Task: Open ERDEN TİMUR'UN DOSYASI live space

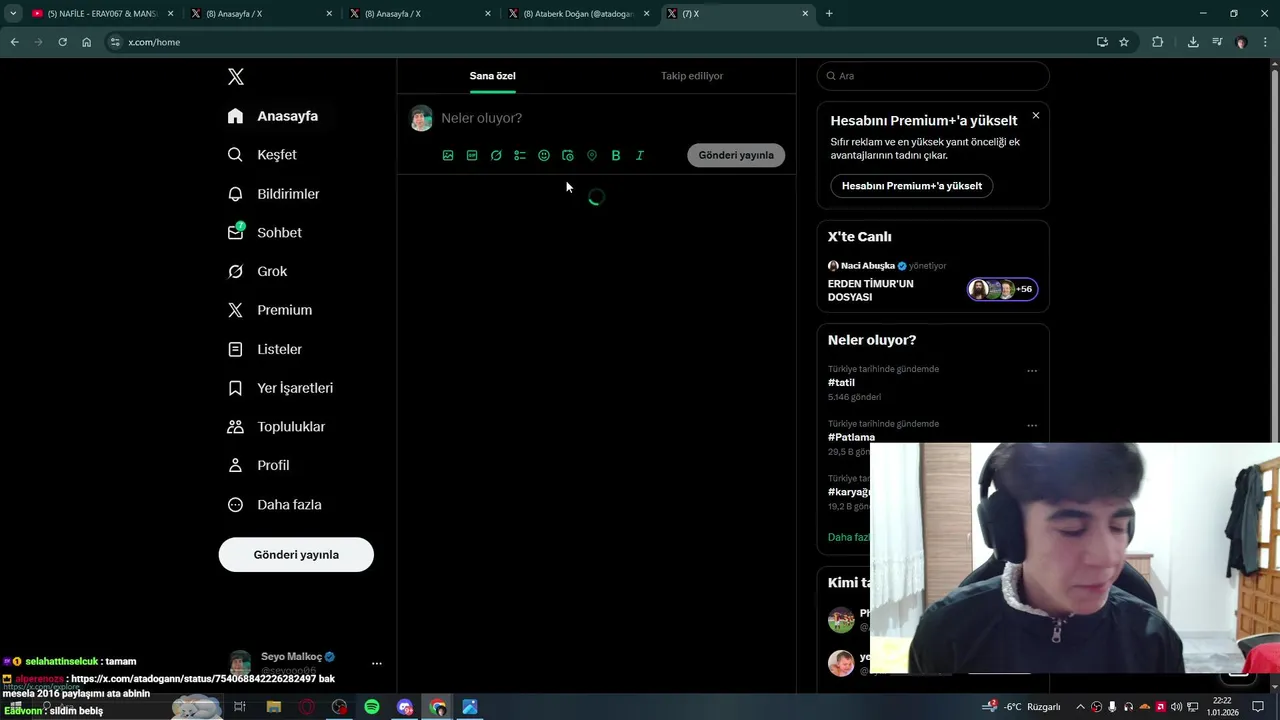Action: coord(871,290)
